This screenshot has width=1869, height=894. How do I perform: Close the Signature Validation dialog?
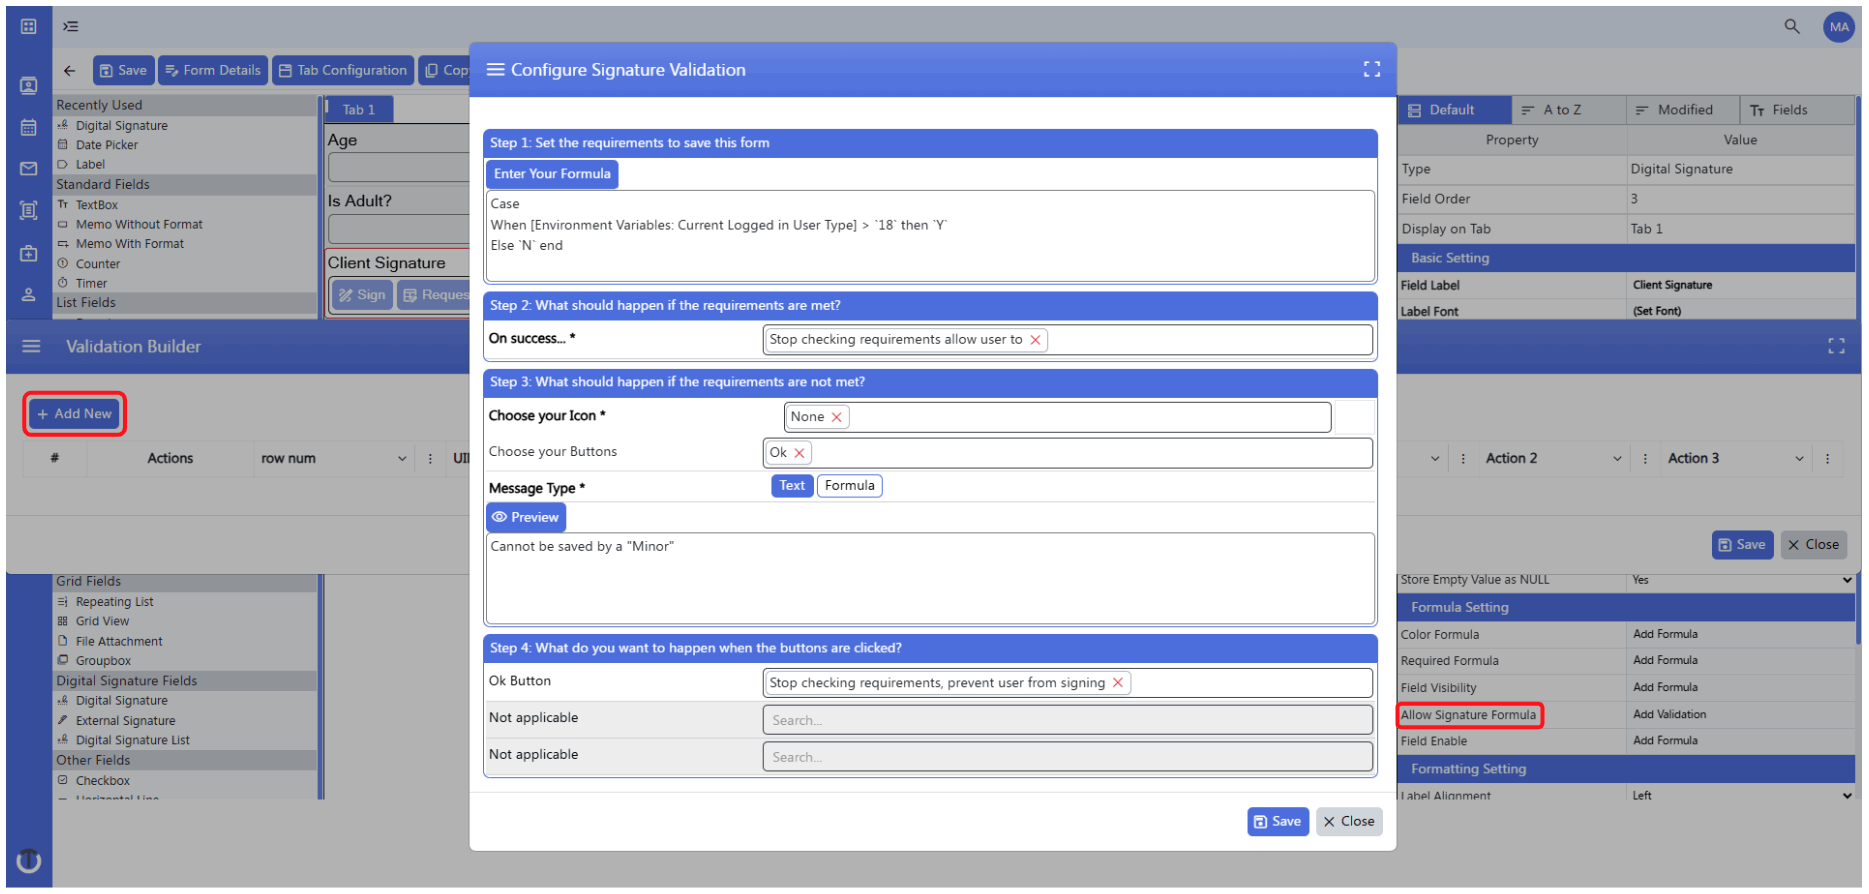(1349, 822)
